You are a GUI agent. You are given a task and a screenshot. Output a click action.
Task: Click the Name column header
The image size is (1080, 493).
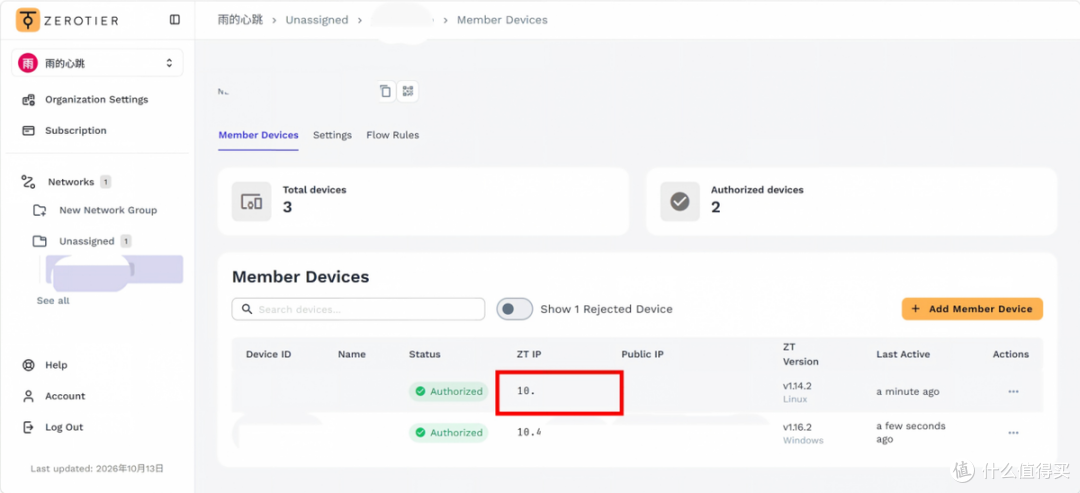coord(352,354)
